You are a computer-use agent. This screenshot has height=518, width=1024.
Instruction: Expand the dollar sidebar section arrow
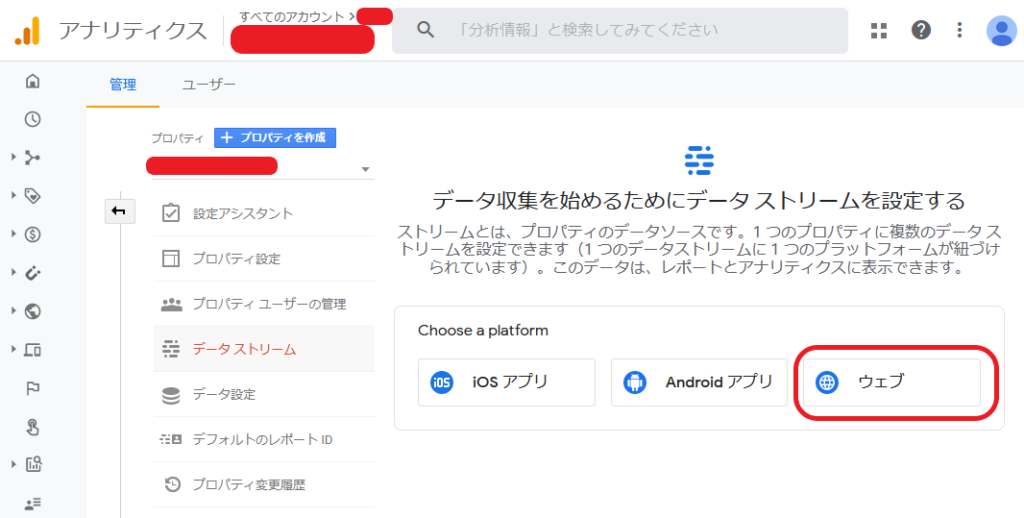(13, 235)
